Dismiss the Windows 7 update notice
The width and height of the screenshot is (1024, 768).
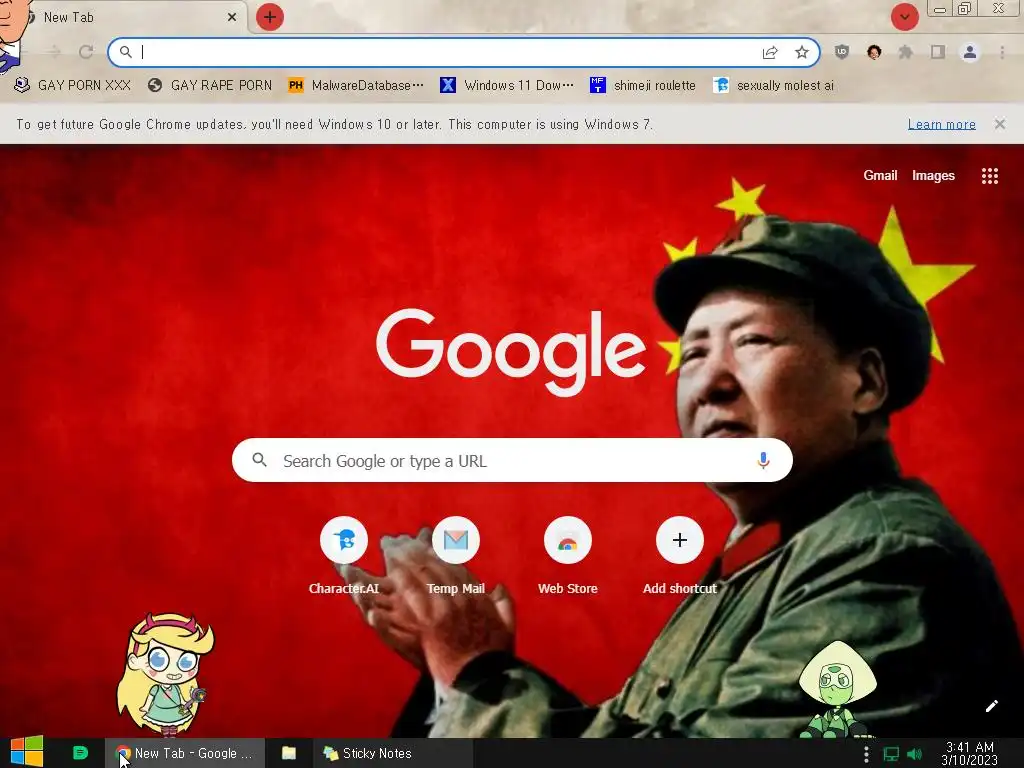[x=1000, y=123]
